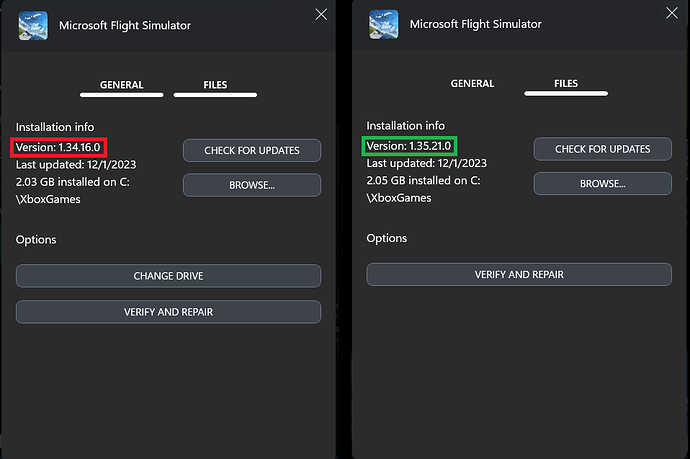Click 'Installation info' heading in right window
This screenshot has width=690, height=459.
coord(406,126)
